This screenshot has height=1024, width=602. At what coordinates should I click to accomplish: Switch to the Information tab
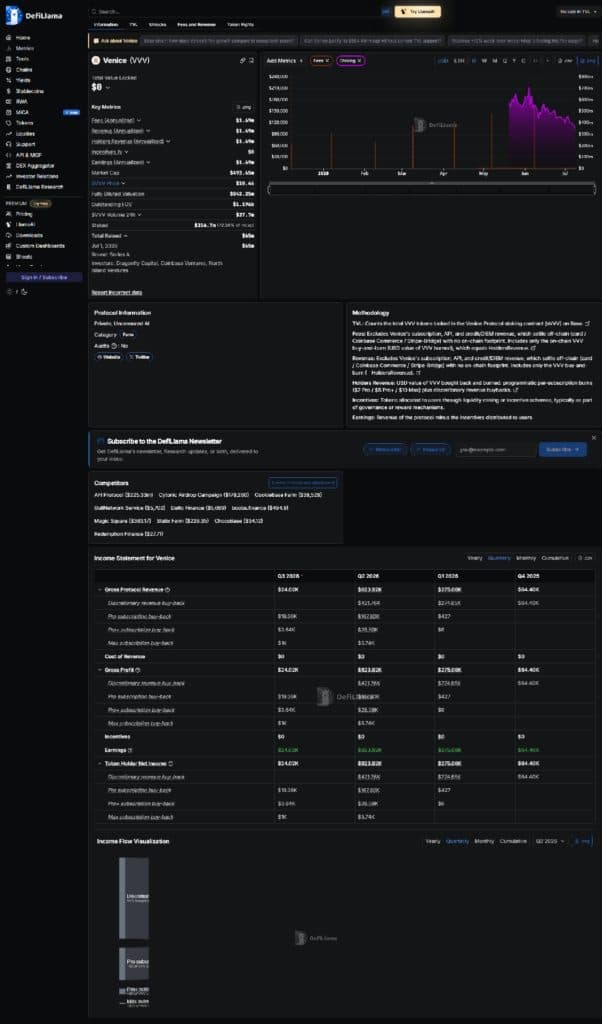pos(106,24)
